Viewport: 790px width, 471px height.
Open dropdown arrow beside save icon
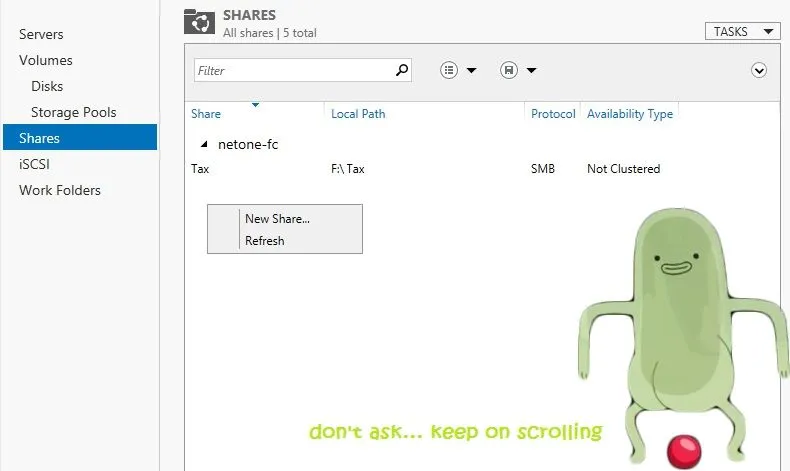coord(532,71)
